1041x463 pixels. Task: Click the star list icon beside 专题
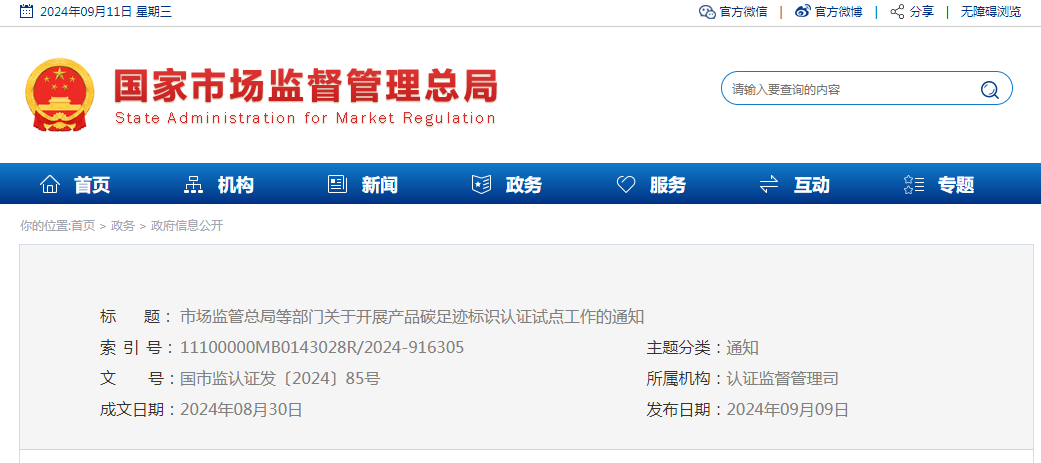pyautogui.click(x=914, y=184)
